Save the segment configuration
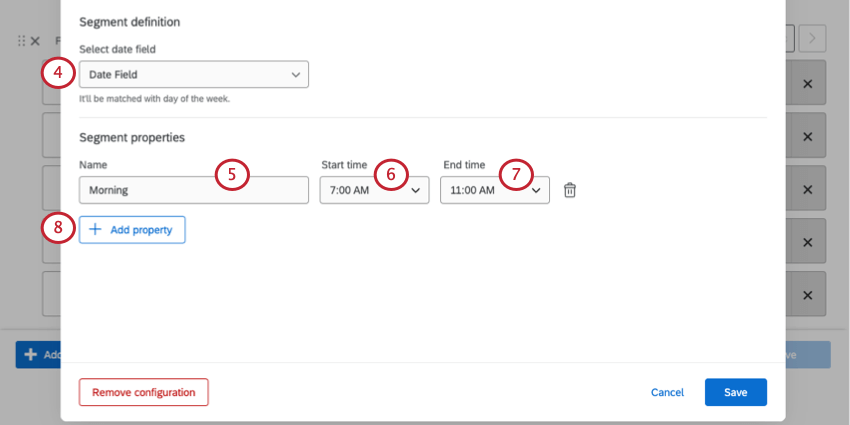Screen dimensions: 850x425 (736, 392)
